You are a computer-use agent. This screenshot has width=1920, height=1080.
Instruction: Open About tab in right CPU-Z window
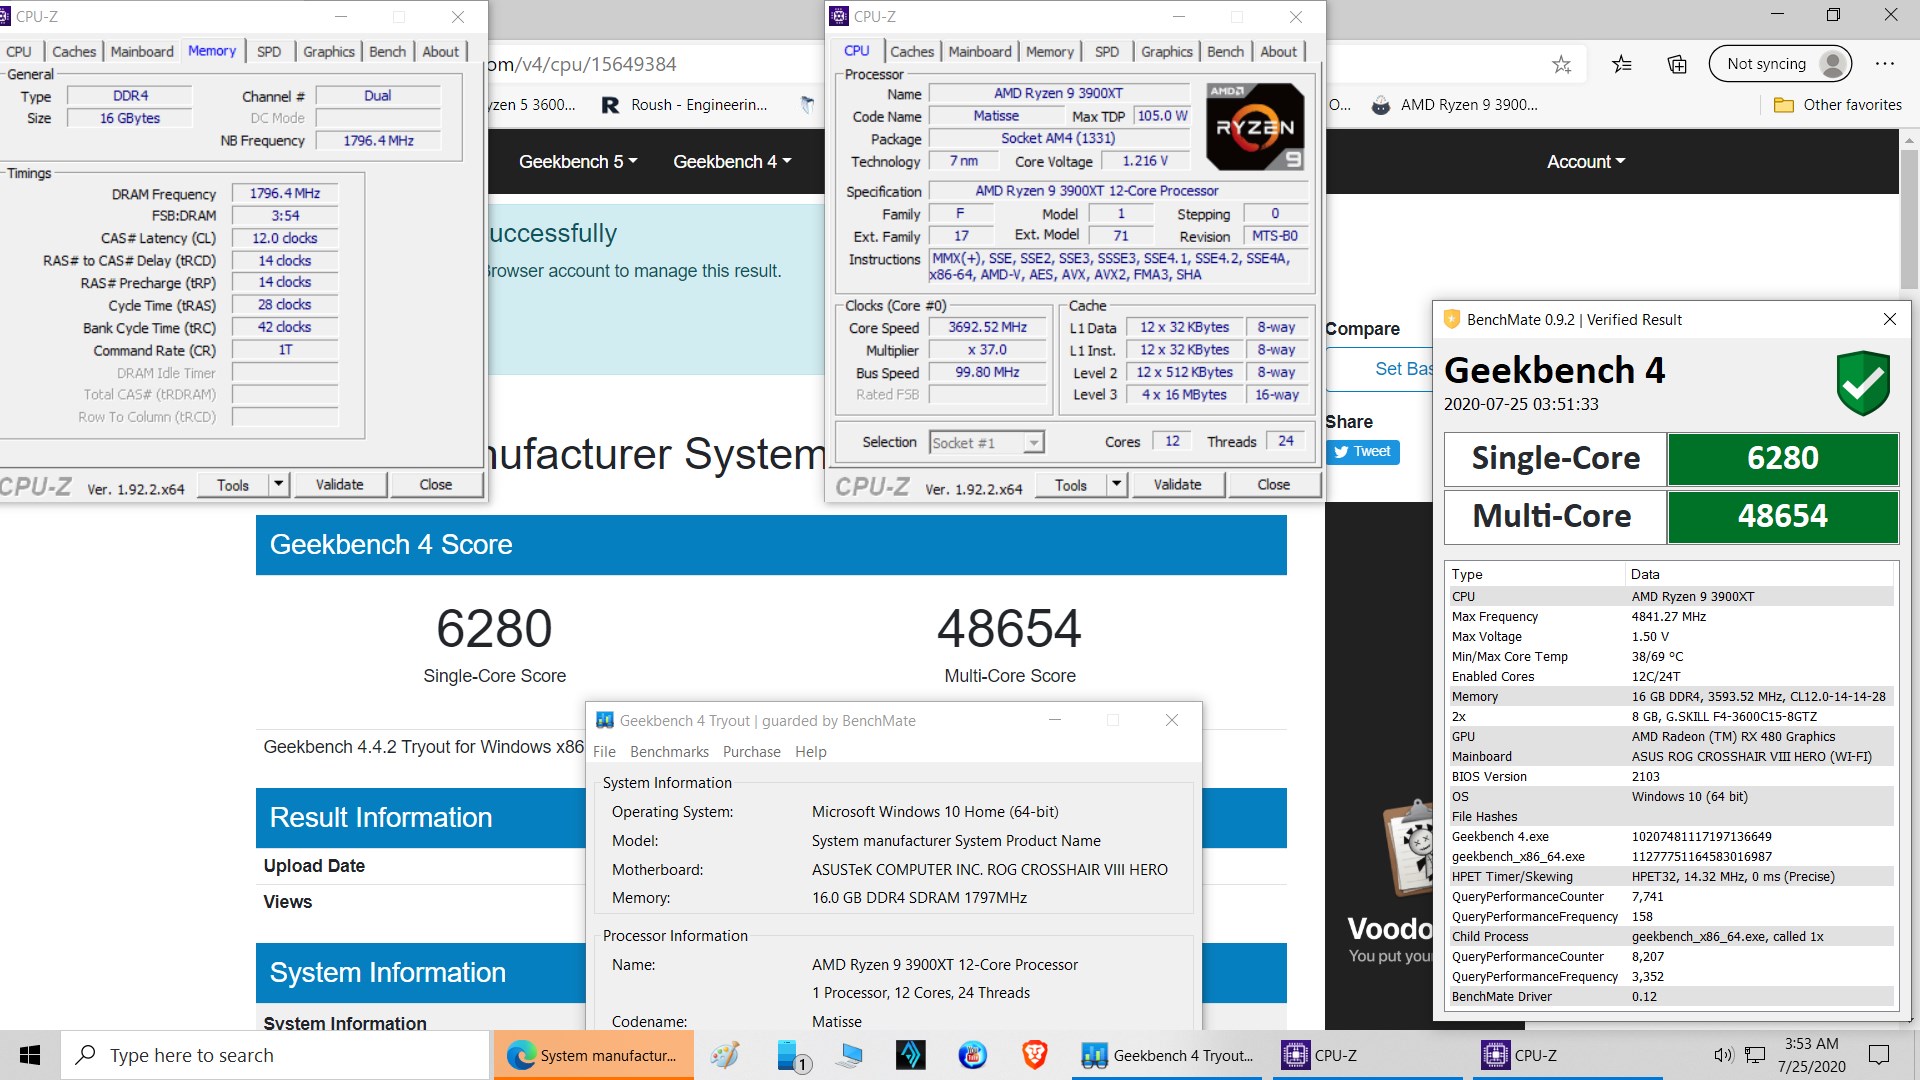click(x=1278, y=51)
